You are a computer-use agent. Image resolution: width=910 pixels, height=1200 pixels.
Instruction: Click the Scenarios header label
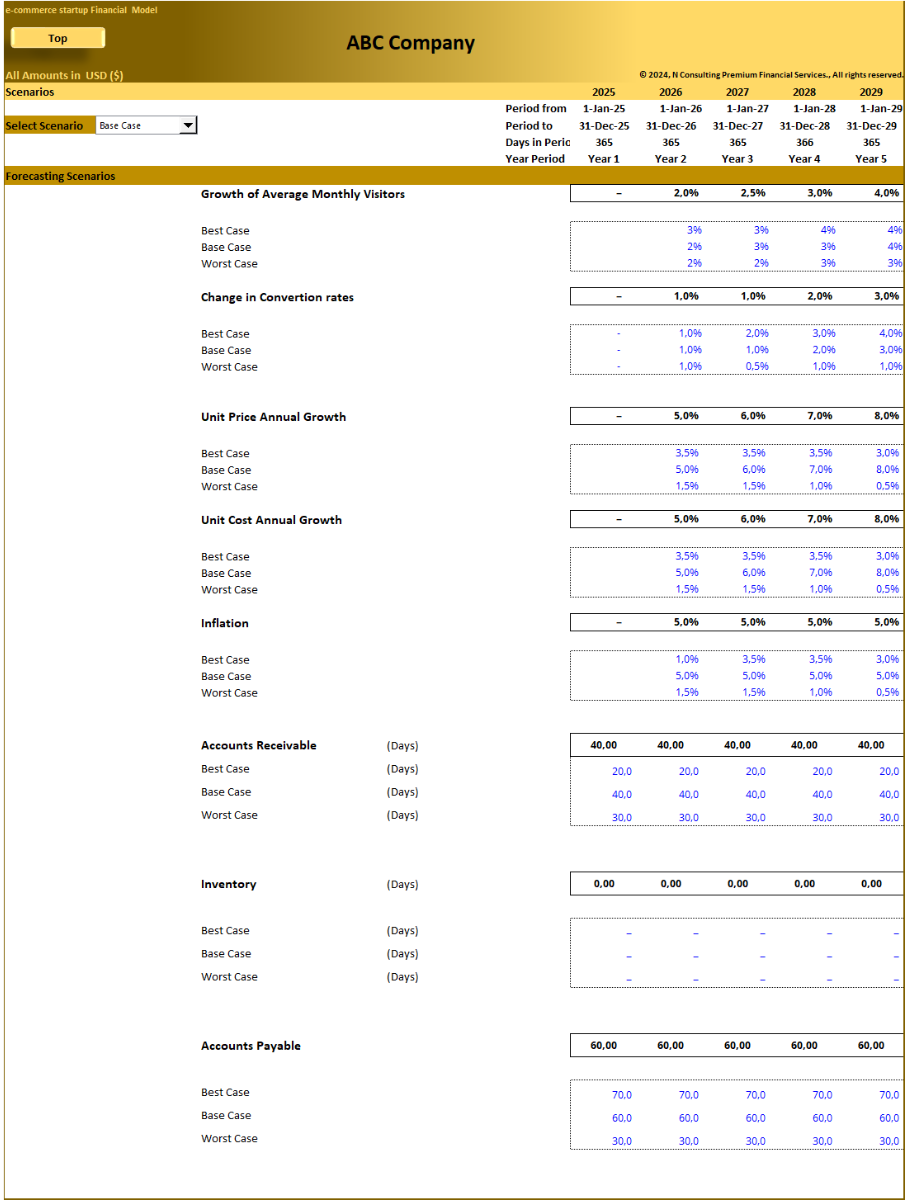click(x=30, y=92)
